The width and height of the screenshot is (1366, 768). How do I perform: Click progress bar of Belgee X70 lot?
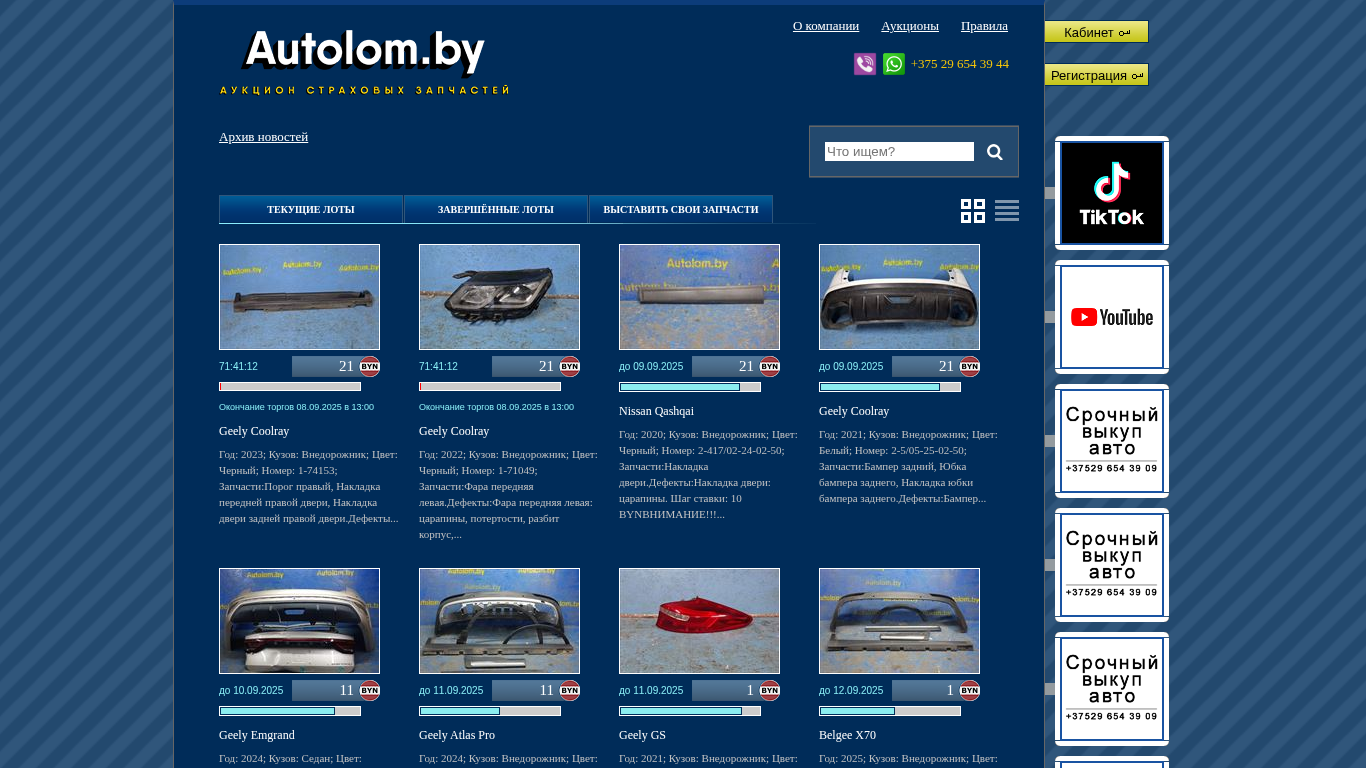890,711
